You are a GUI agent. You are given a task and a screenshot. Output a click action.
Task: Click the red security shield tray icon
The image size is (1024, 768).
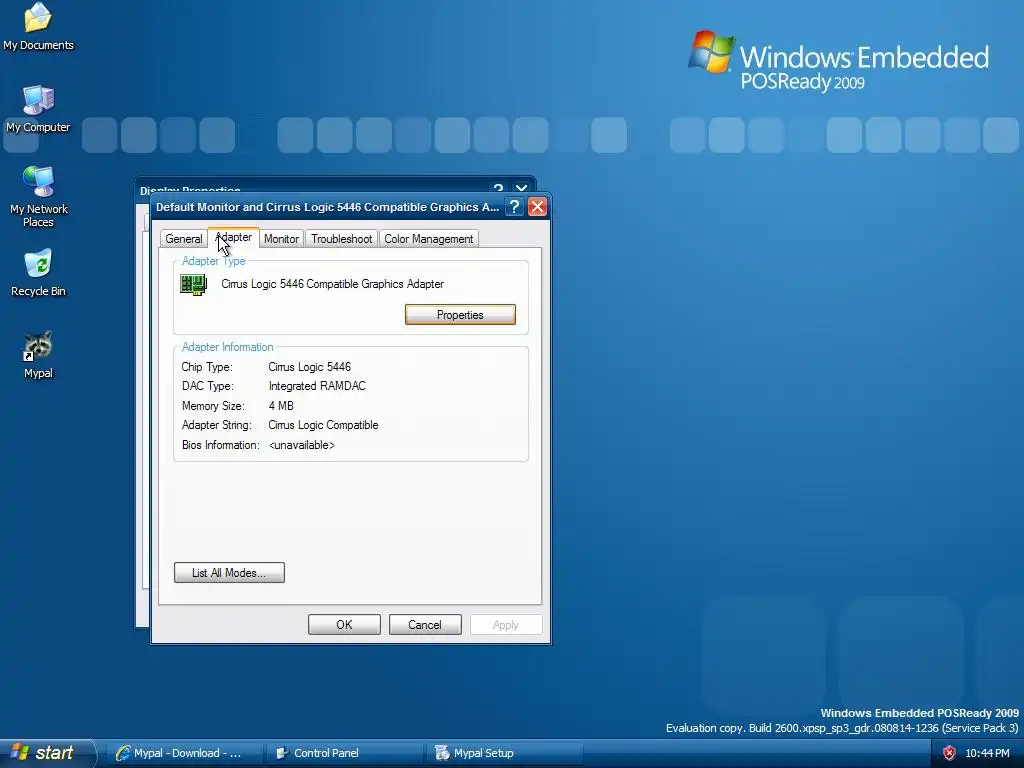click(x=949, y=753)
